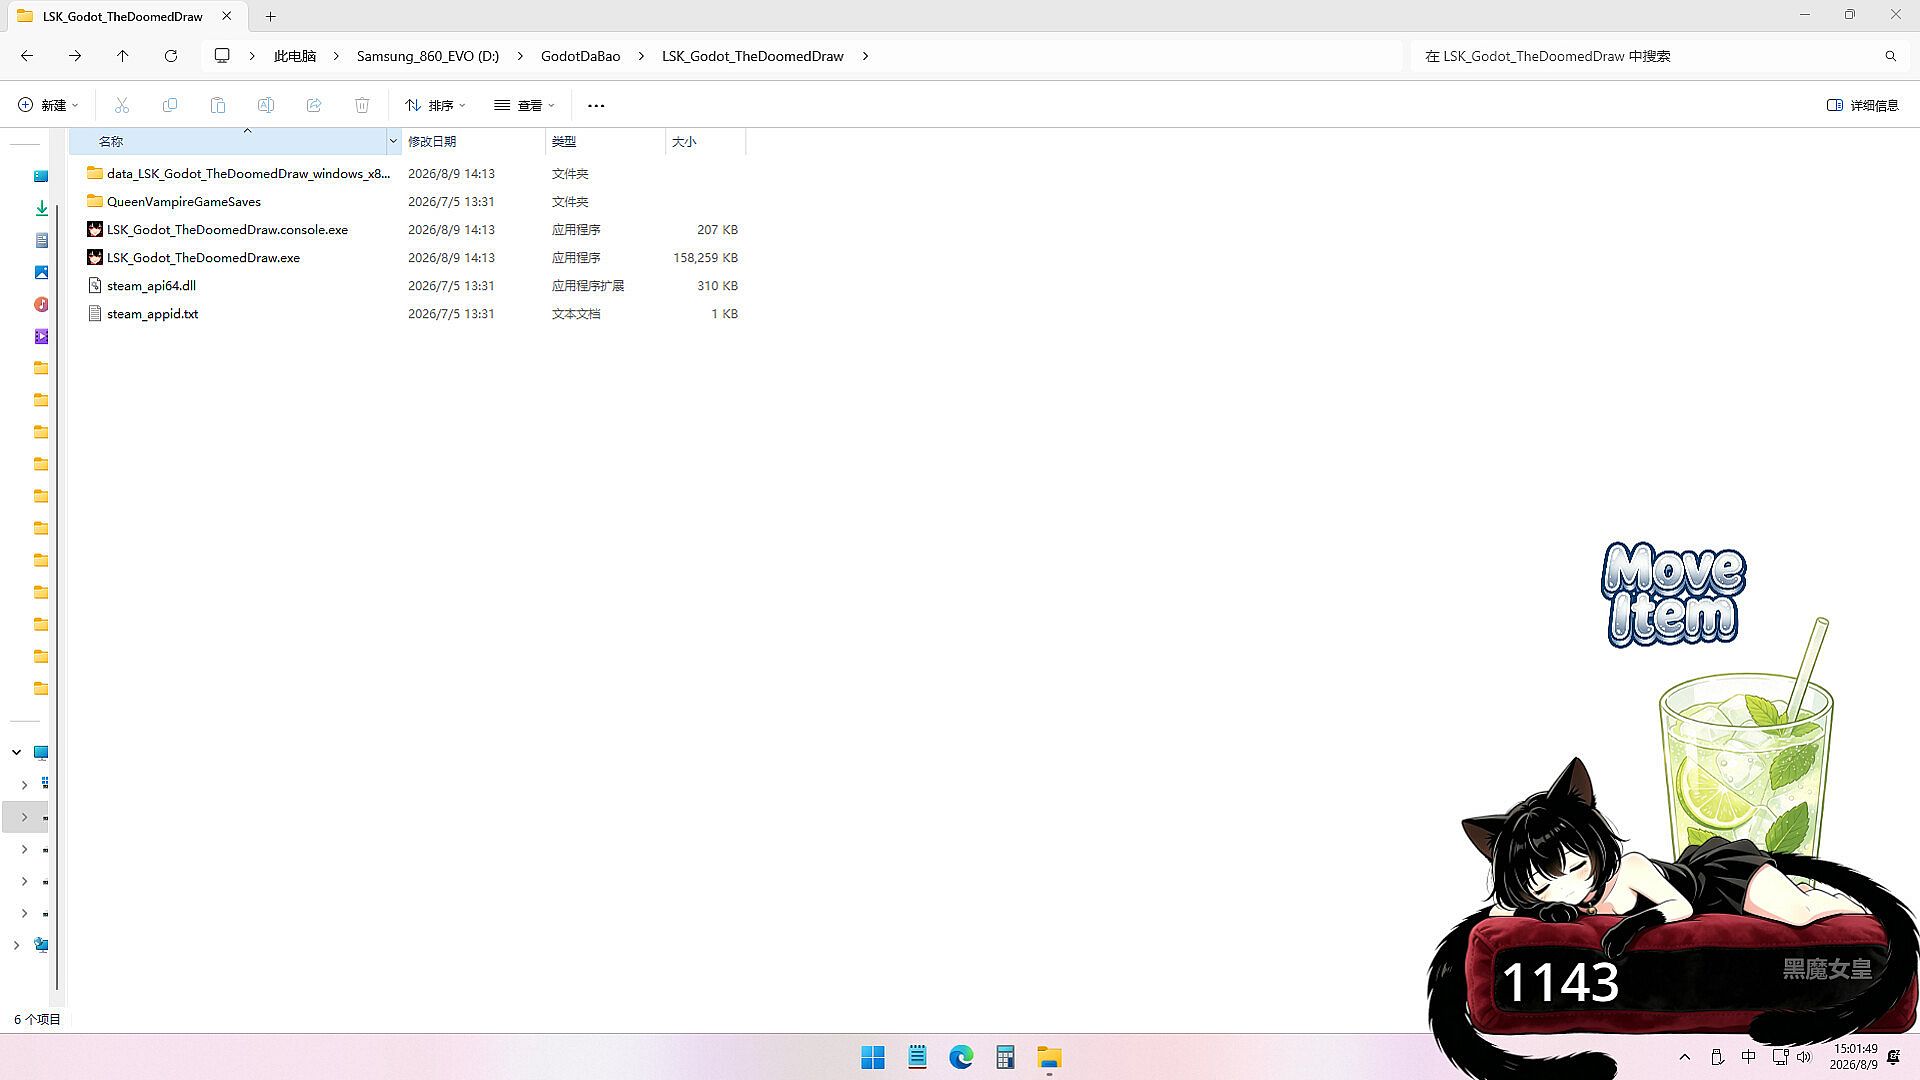Sort files by 大小 column
The width and height of the screenshot is (1920, 1080).
(705, 141)
